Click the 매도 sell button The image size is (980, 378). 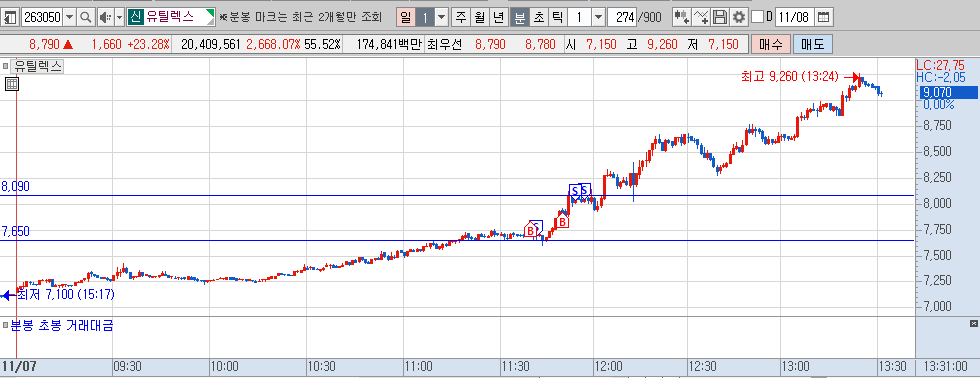(812, 44)
